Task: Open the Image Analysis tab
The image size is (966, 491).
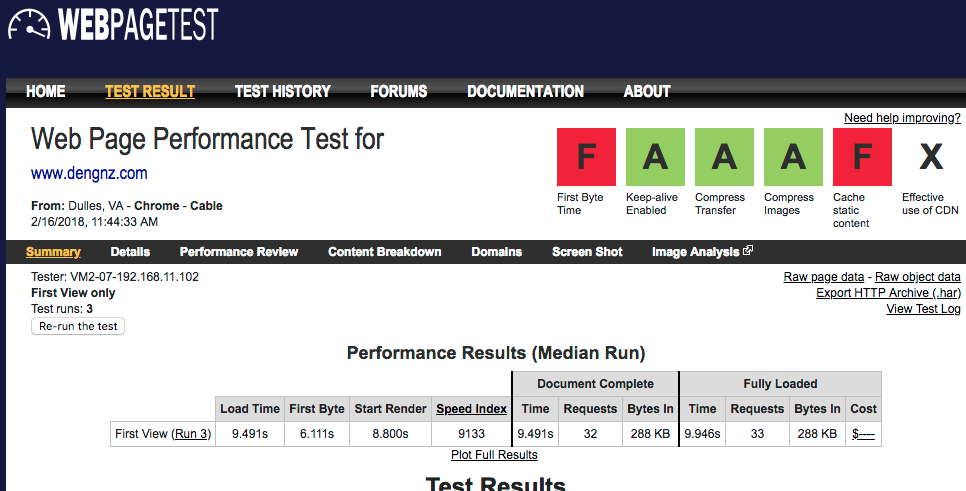Action: (696, 252)
